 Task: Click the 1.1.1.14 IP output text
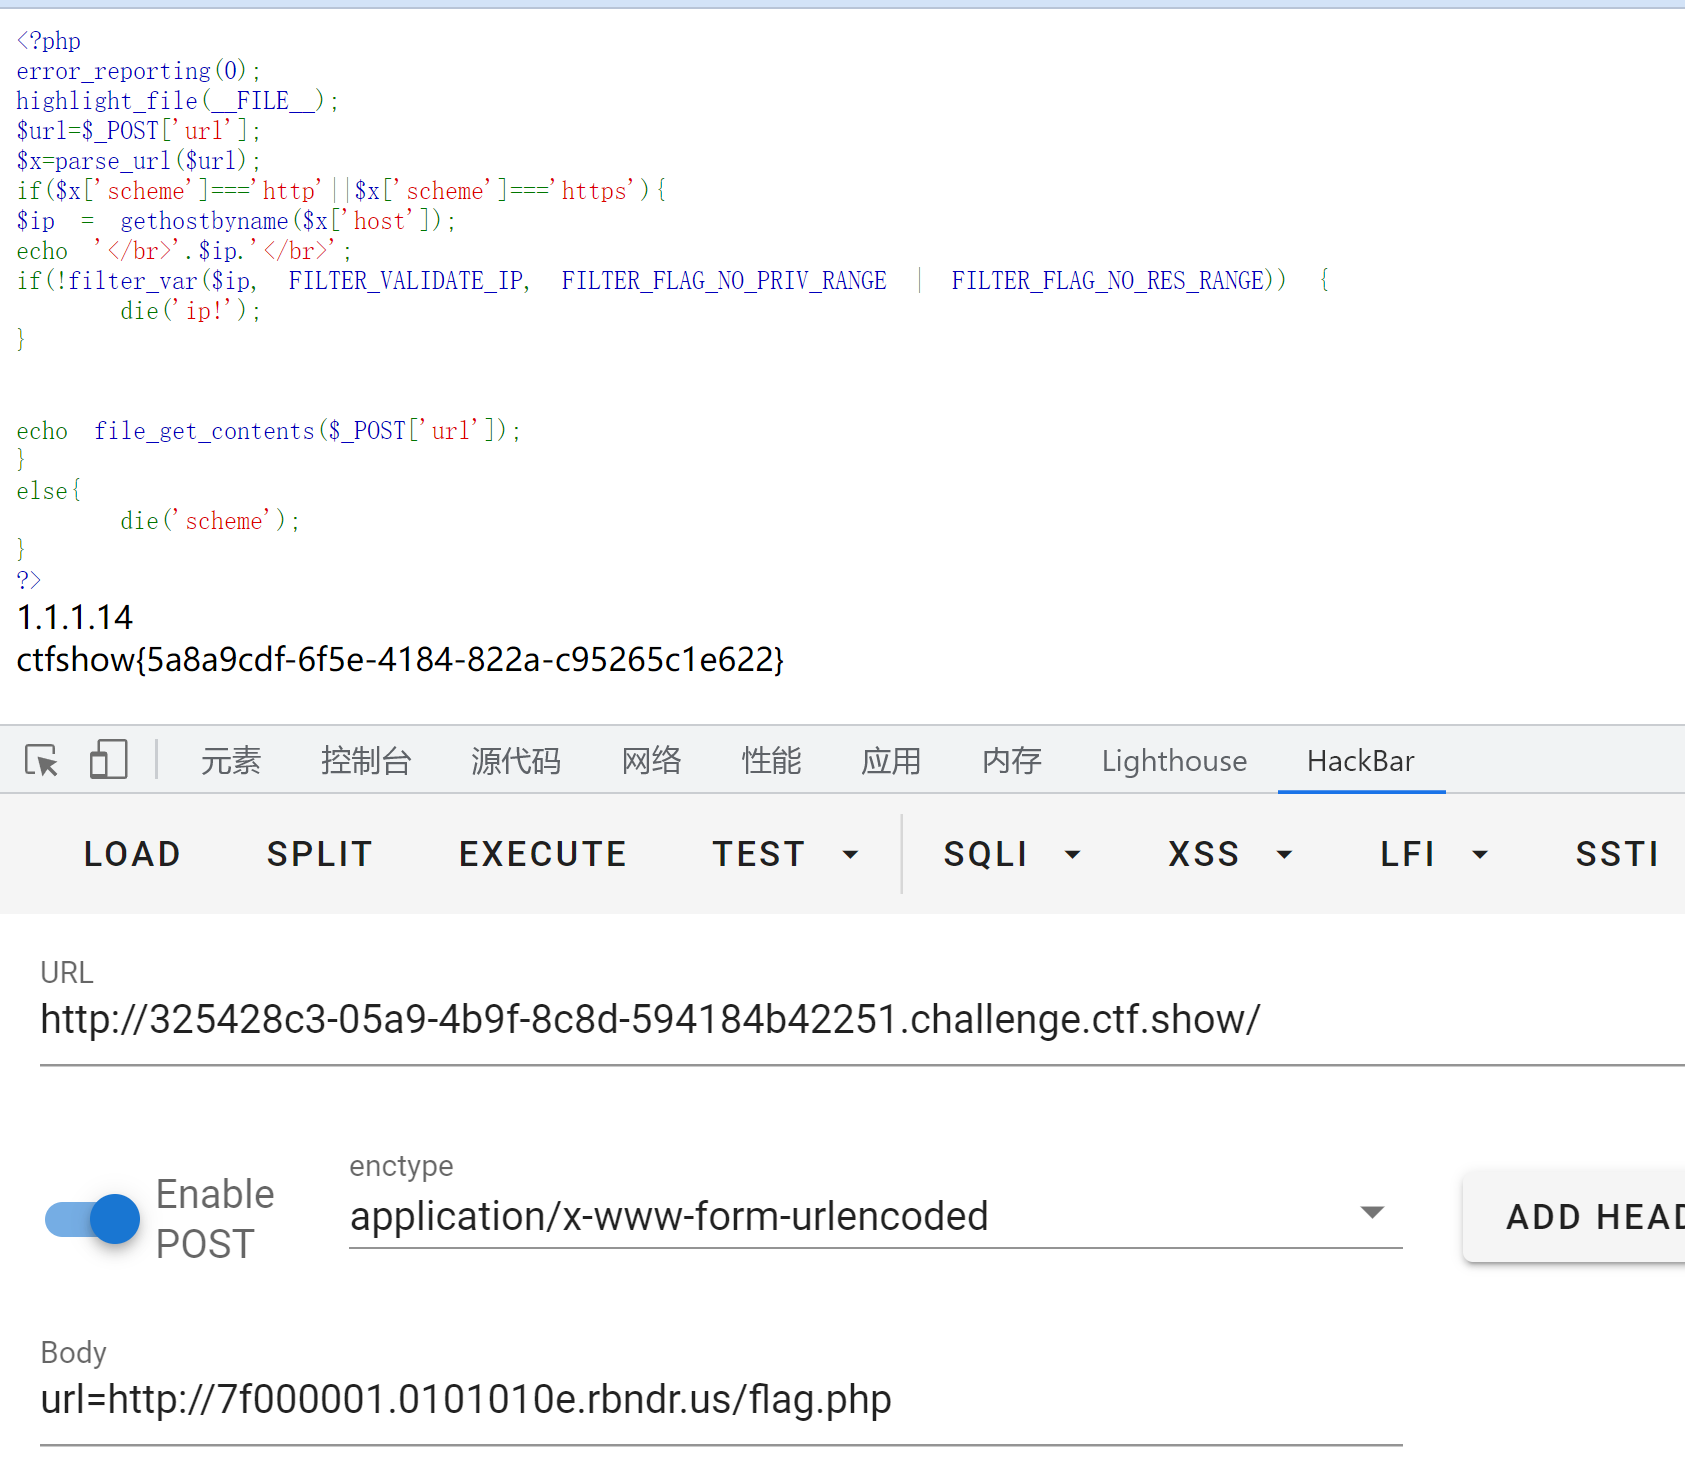click(x=75, y=617)
